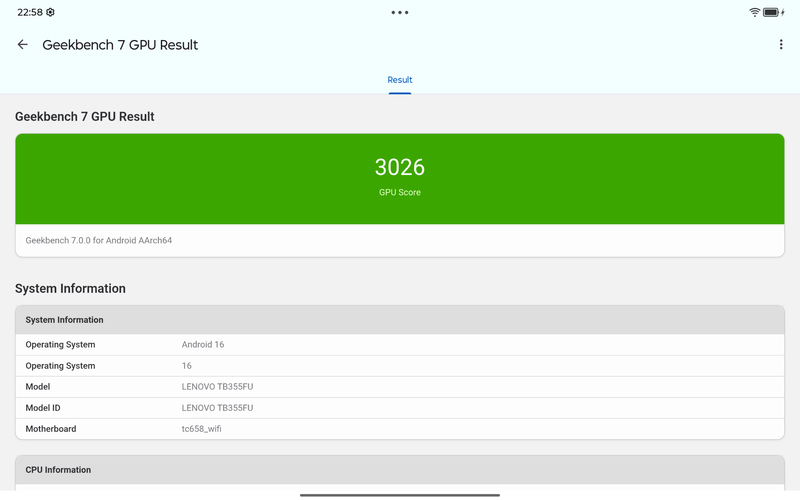This screenshot has height=500, width=800.
Task: Tap the battery charging status icon
Action: [773, 12]
